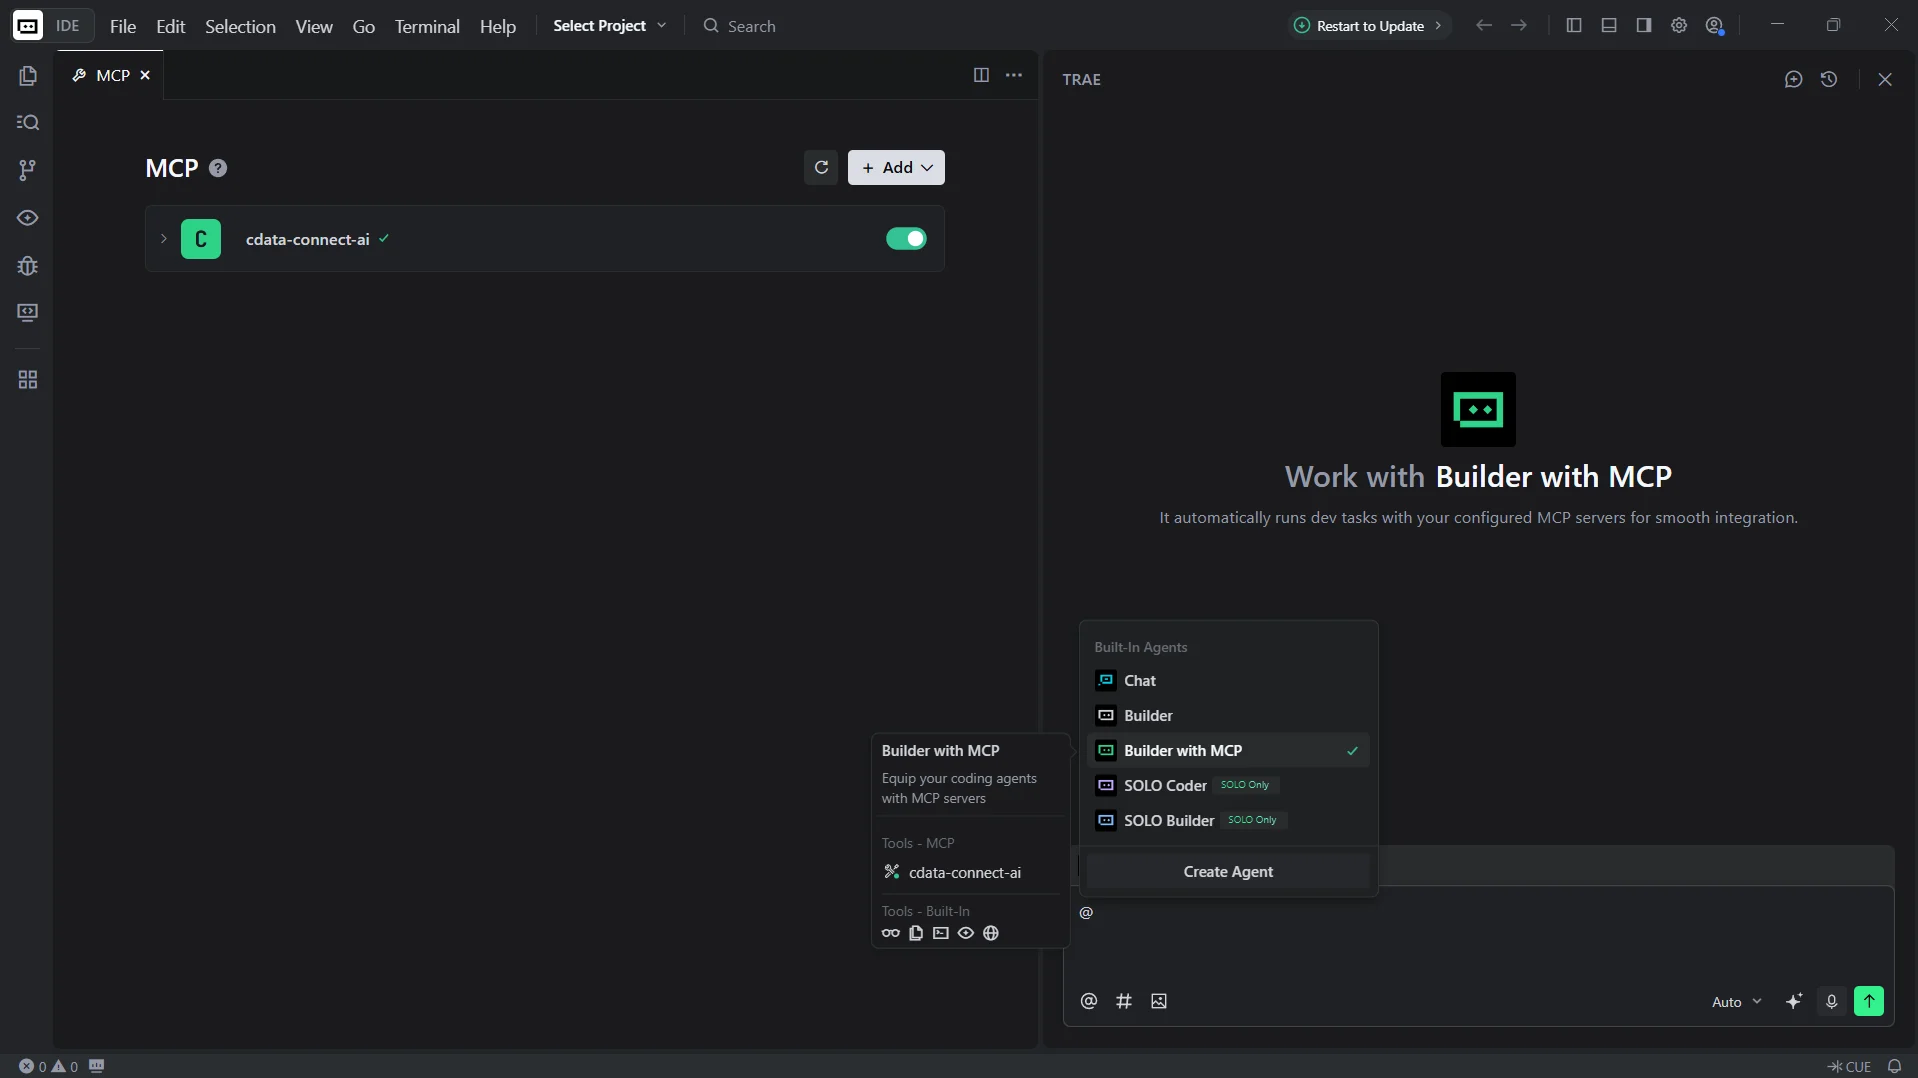Open the Terminal menu
Screen dimensions: 1918x1078
(427, 26)
